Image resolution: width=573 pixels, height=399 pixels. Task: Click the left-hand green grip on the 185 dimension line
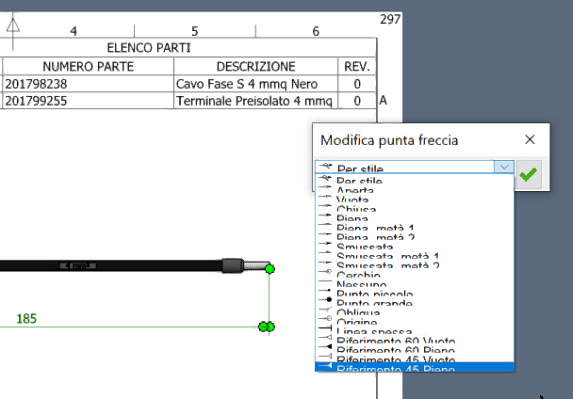click(x=262, y=327)
